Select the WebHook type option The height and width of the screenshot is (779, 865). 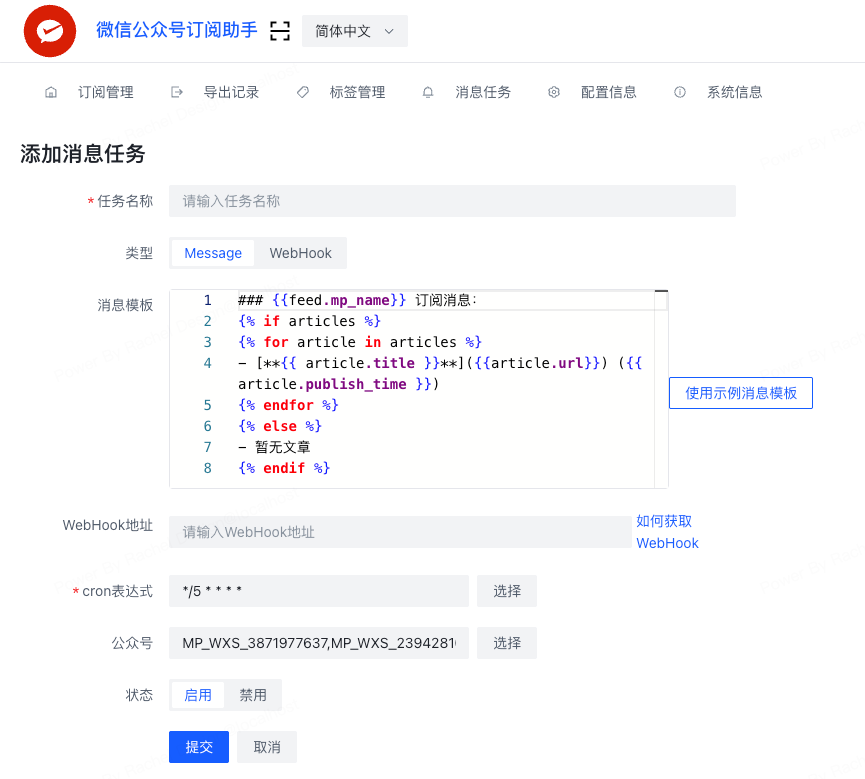pos(300,253)
